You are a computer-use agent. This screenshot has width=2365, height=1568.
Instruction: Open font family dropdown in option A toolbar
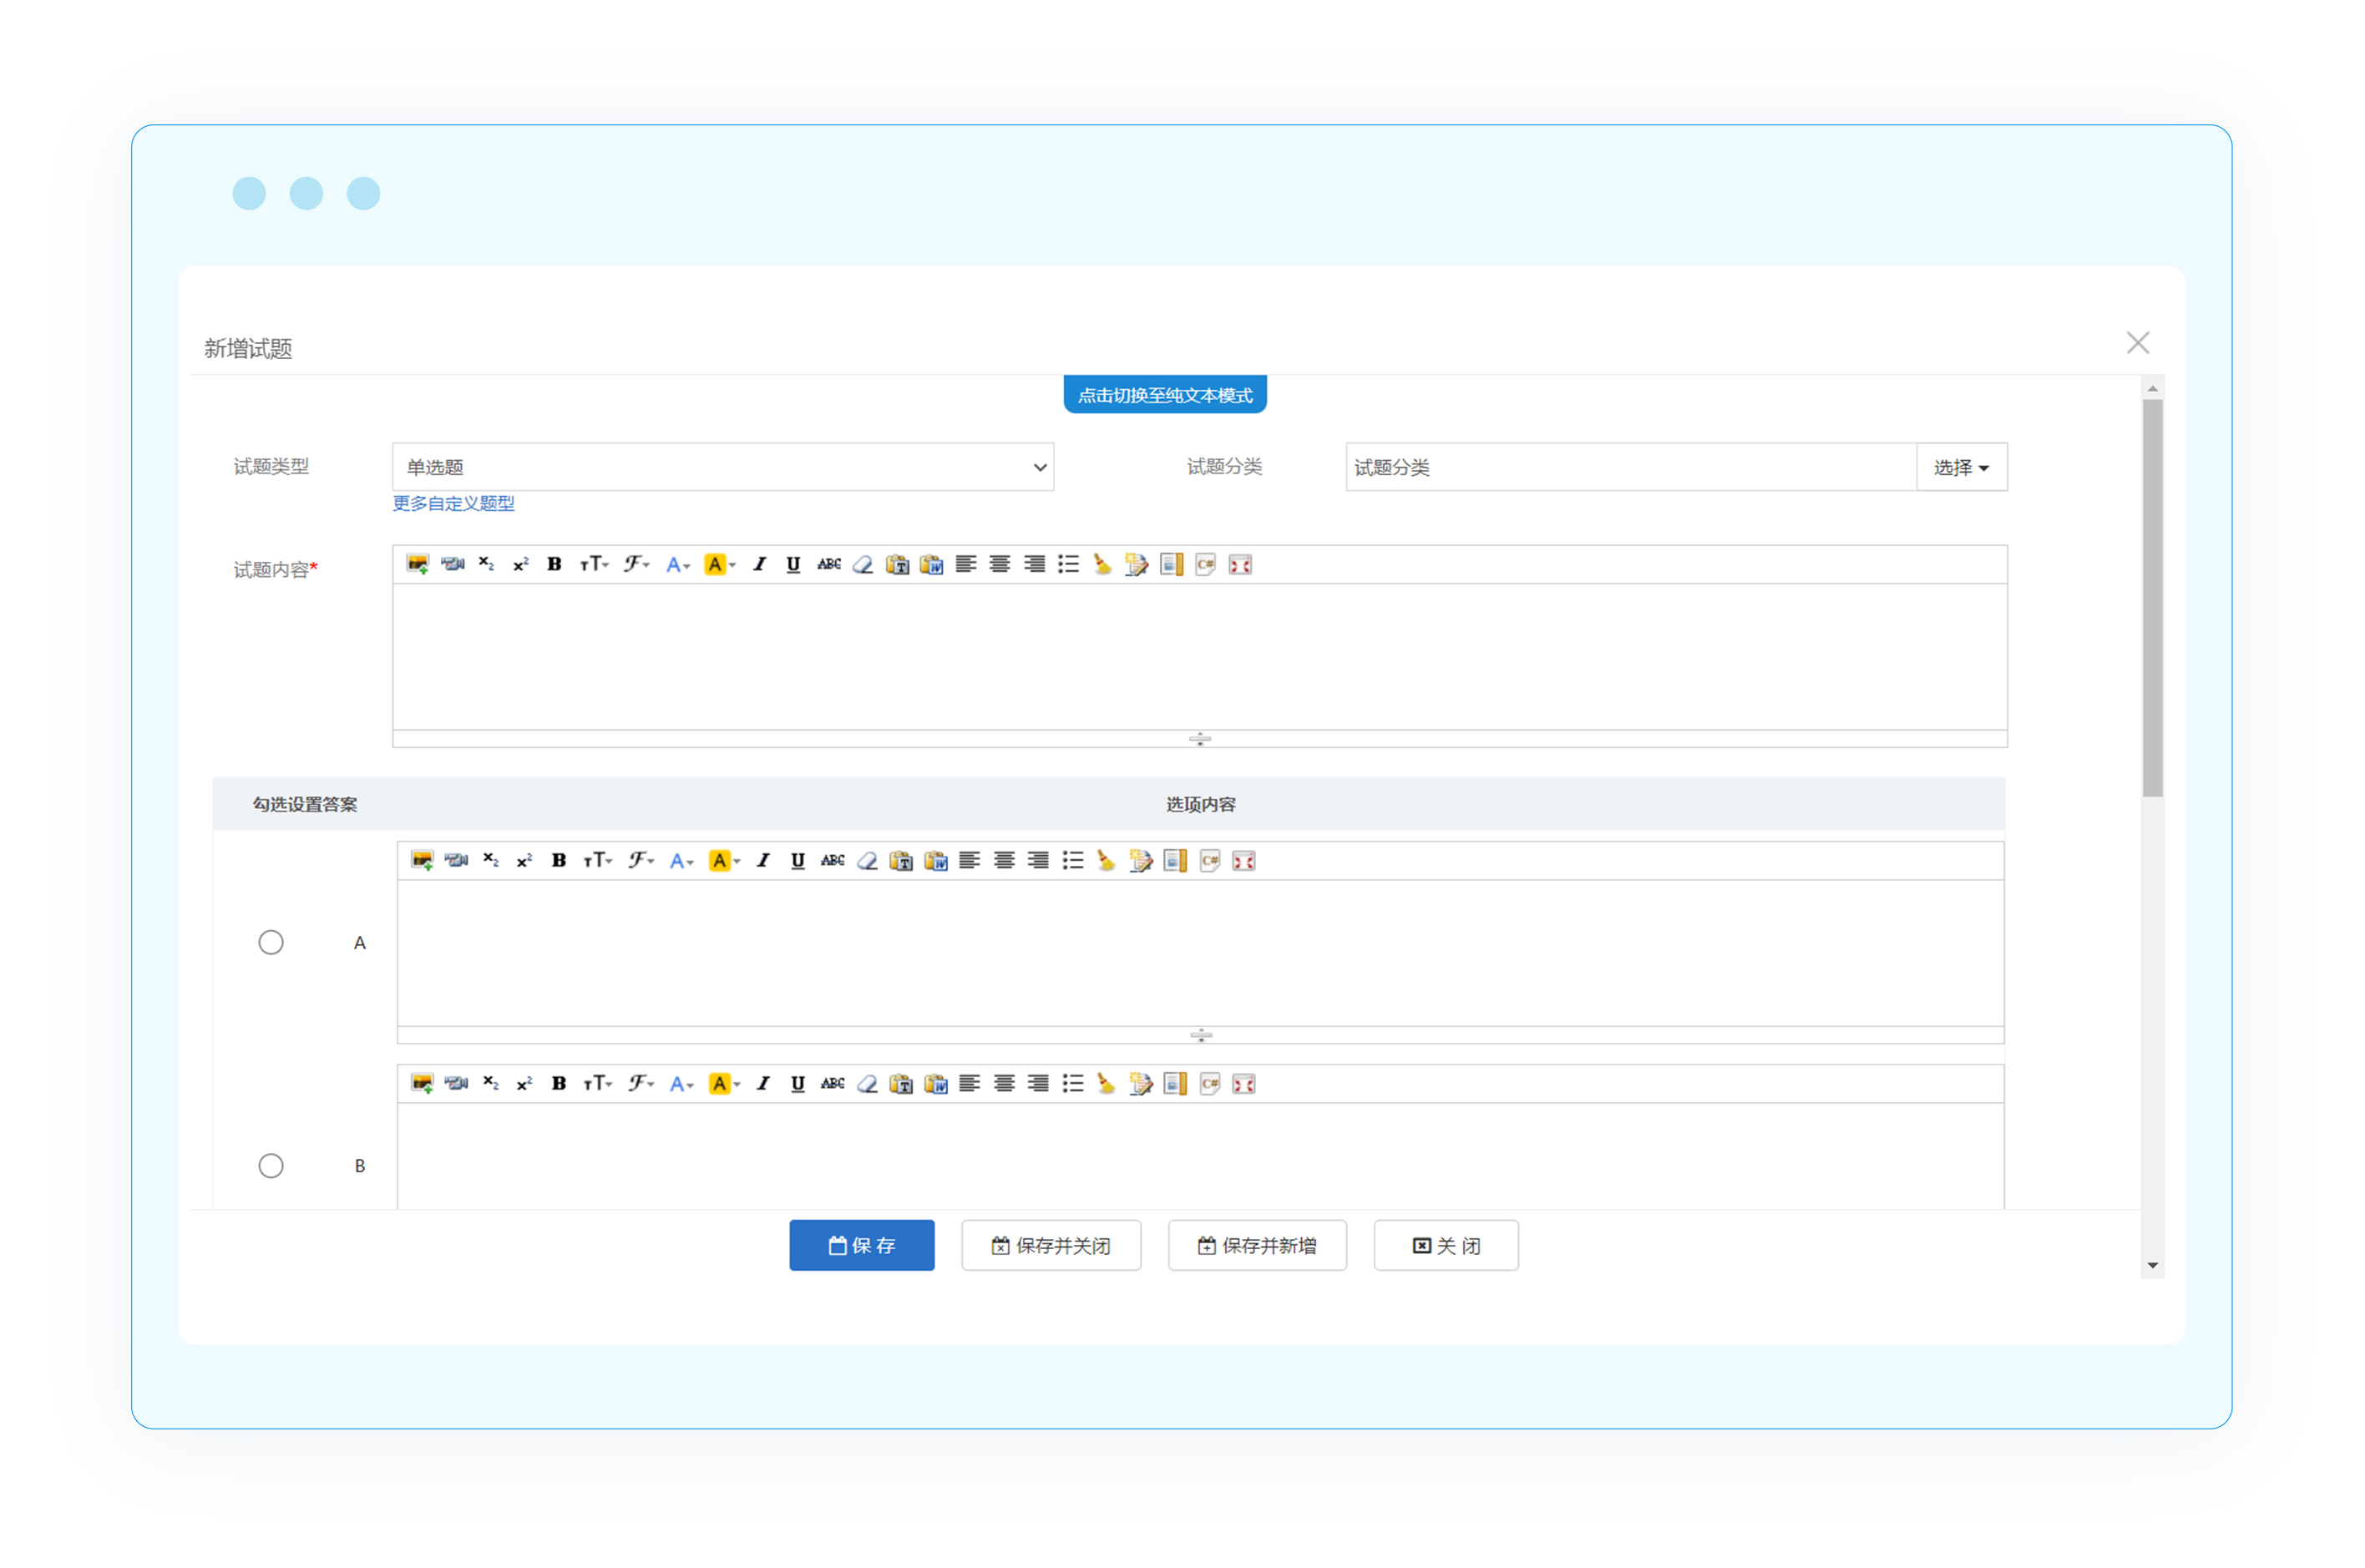(640, 860)
